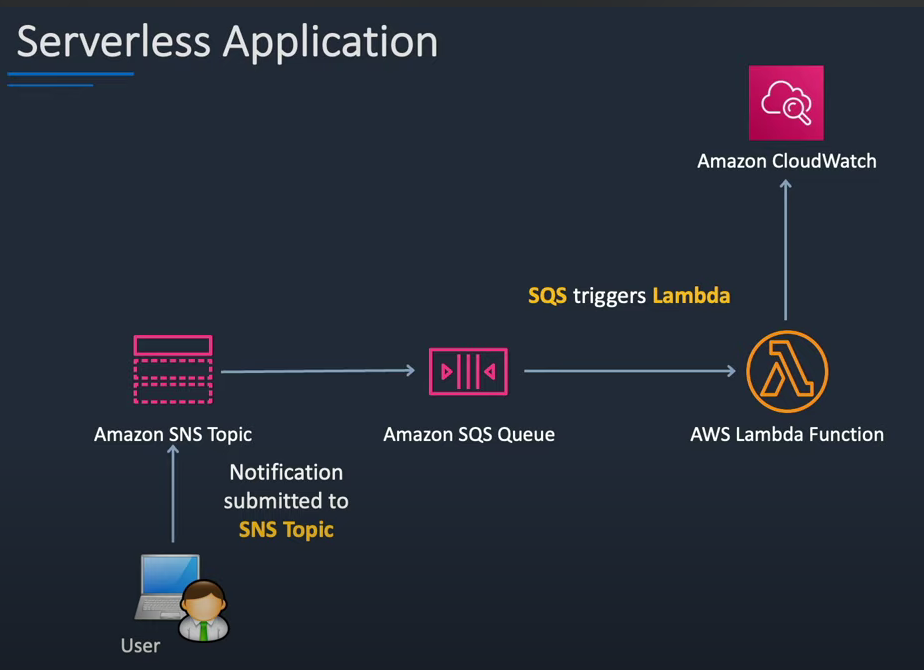Click the lambda symbol inside the orange circle
This screenshot has height=670, width=924.
[787, 370]
